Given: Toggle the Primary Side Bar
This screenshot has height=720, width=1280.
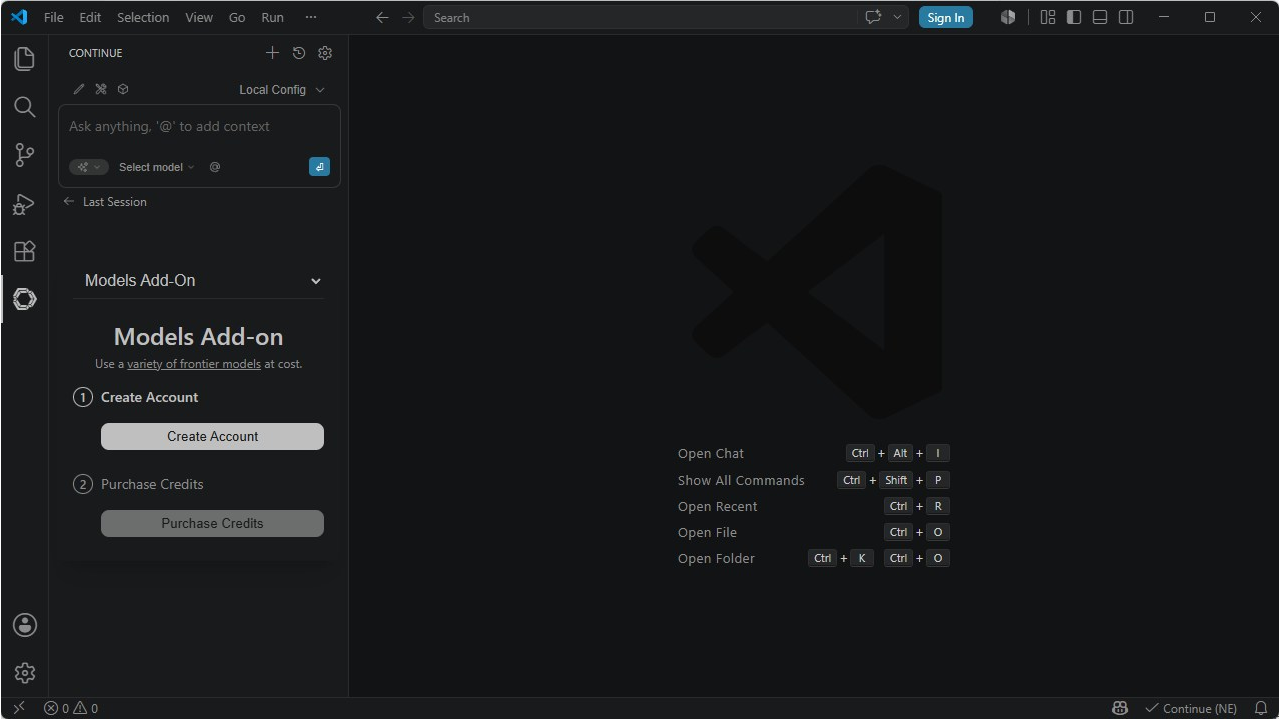Looking at the screenshot, I should [x=1074, y=17].
